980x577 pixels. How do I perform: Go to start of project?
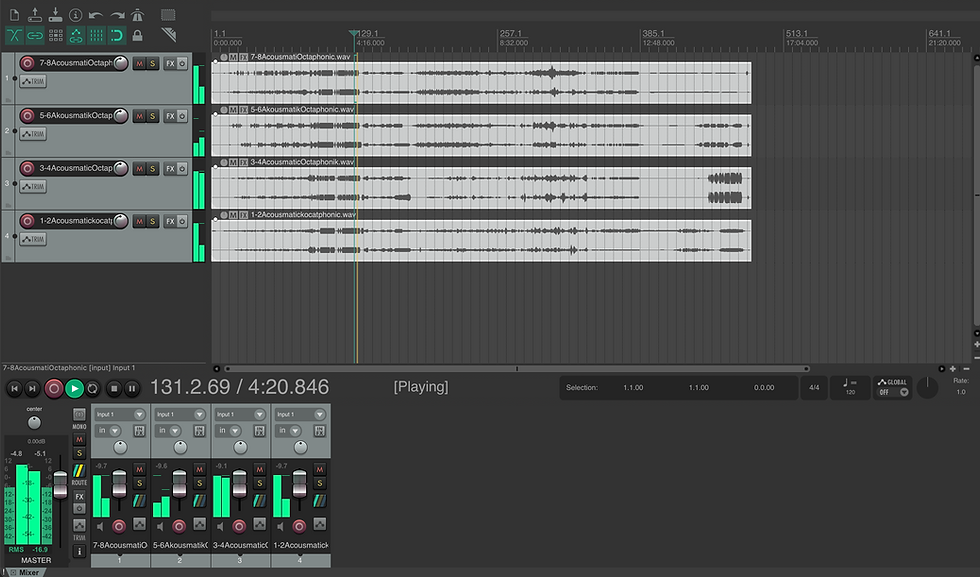click(14, 388)
